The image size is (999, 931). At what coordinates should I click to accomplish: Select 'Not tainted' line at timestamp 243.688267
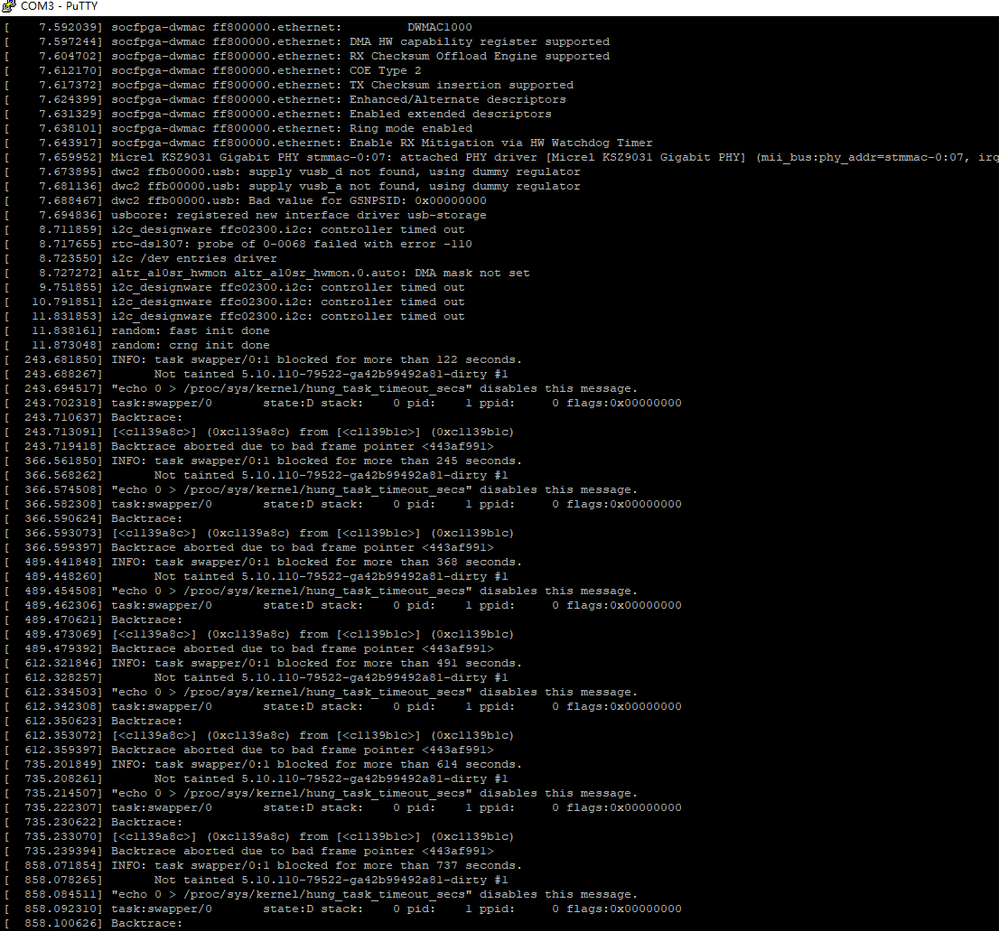tap(256, 374)
